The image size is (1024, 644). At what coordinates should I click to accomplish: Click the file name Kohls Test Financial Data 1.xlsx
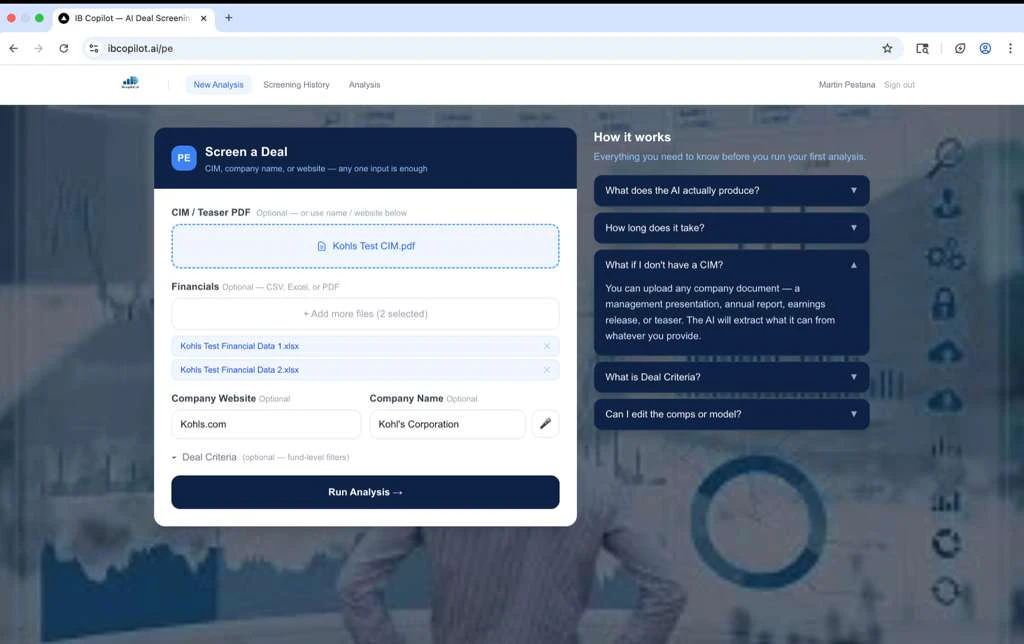coord(239,346)
